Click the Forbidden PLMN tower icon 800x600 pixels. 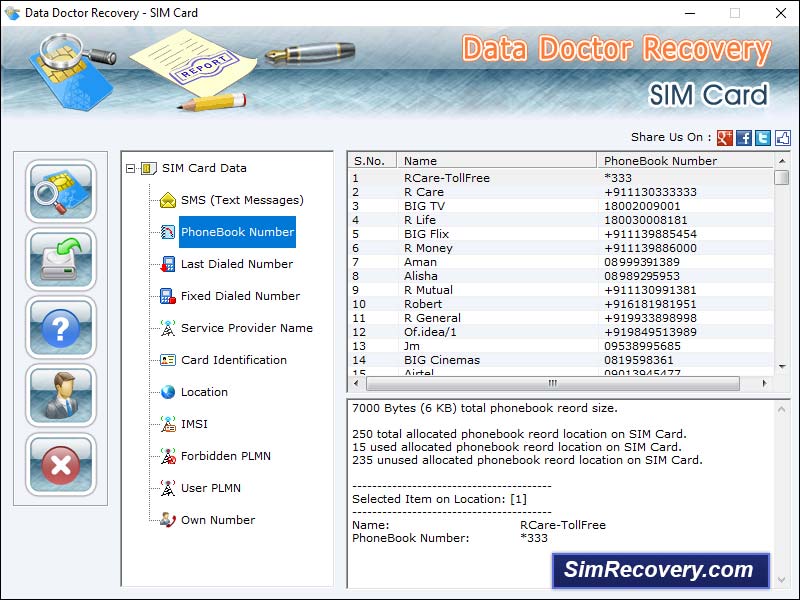coord(168,456)
